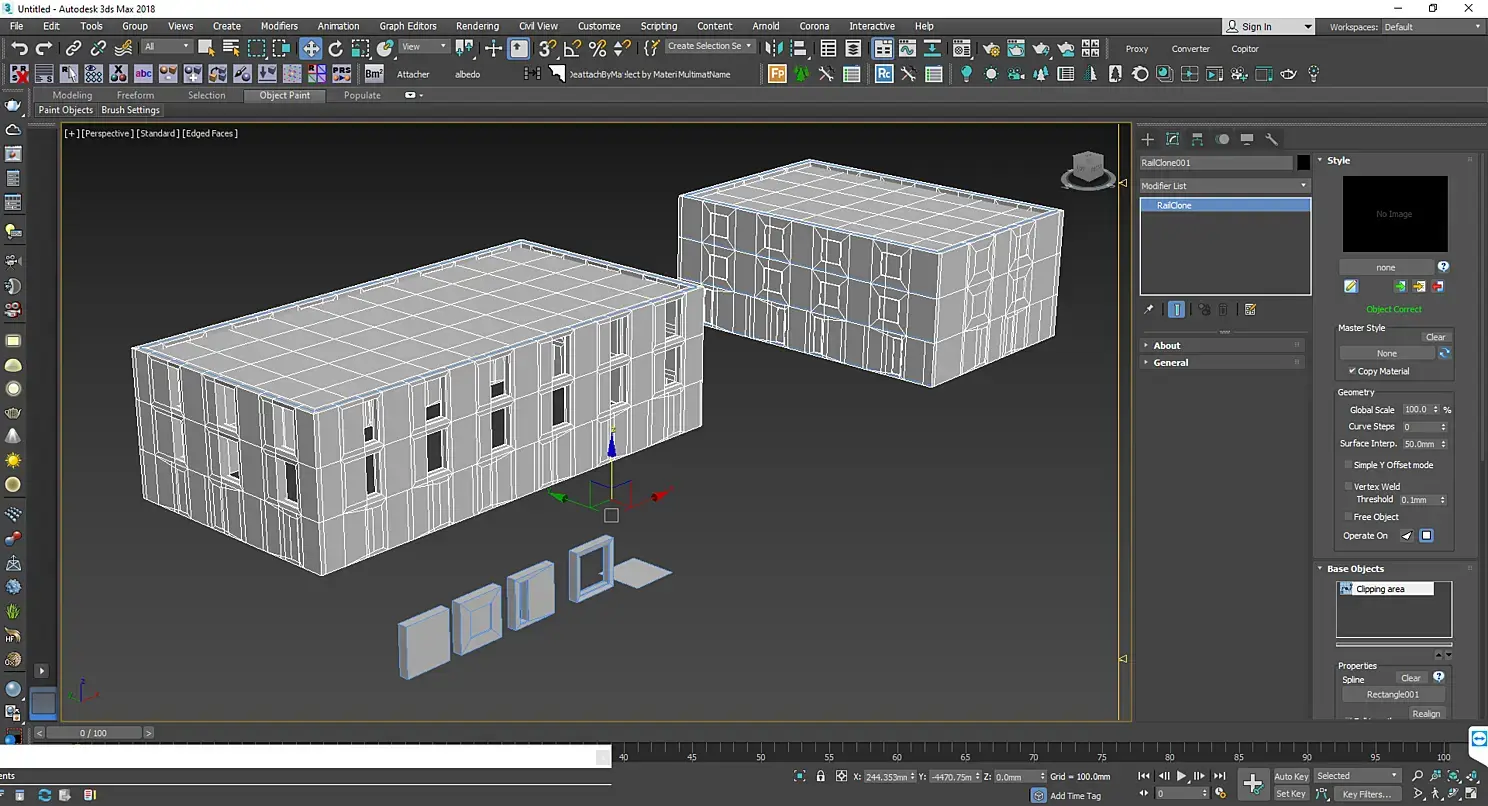Open the Modifier List dropdown
The height and width of the screenshot is (806, 1488).
1224,186
